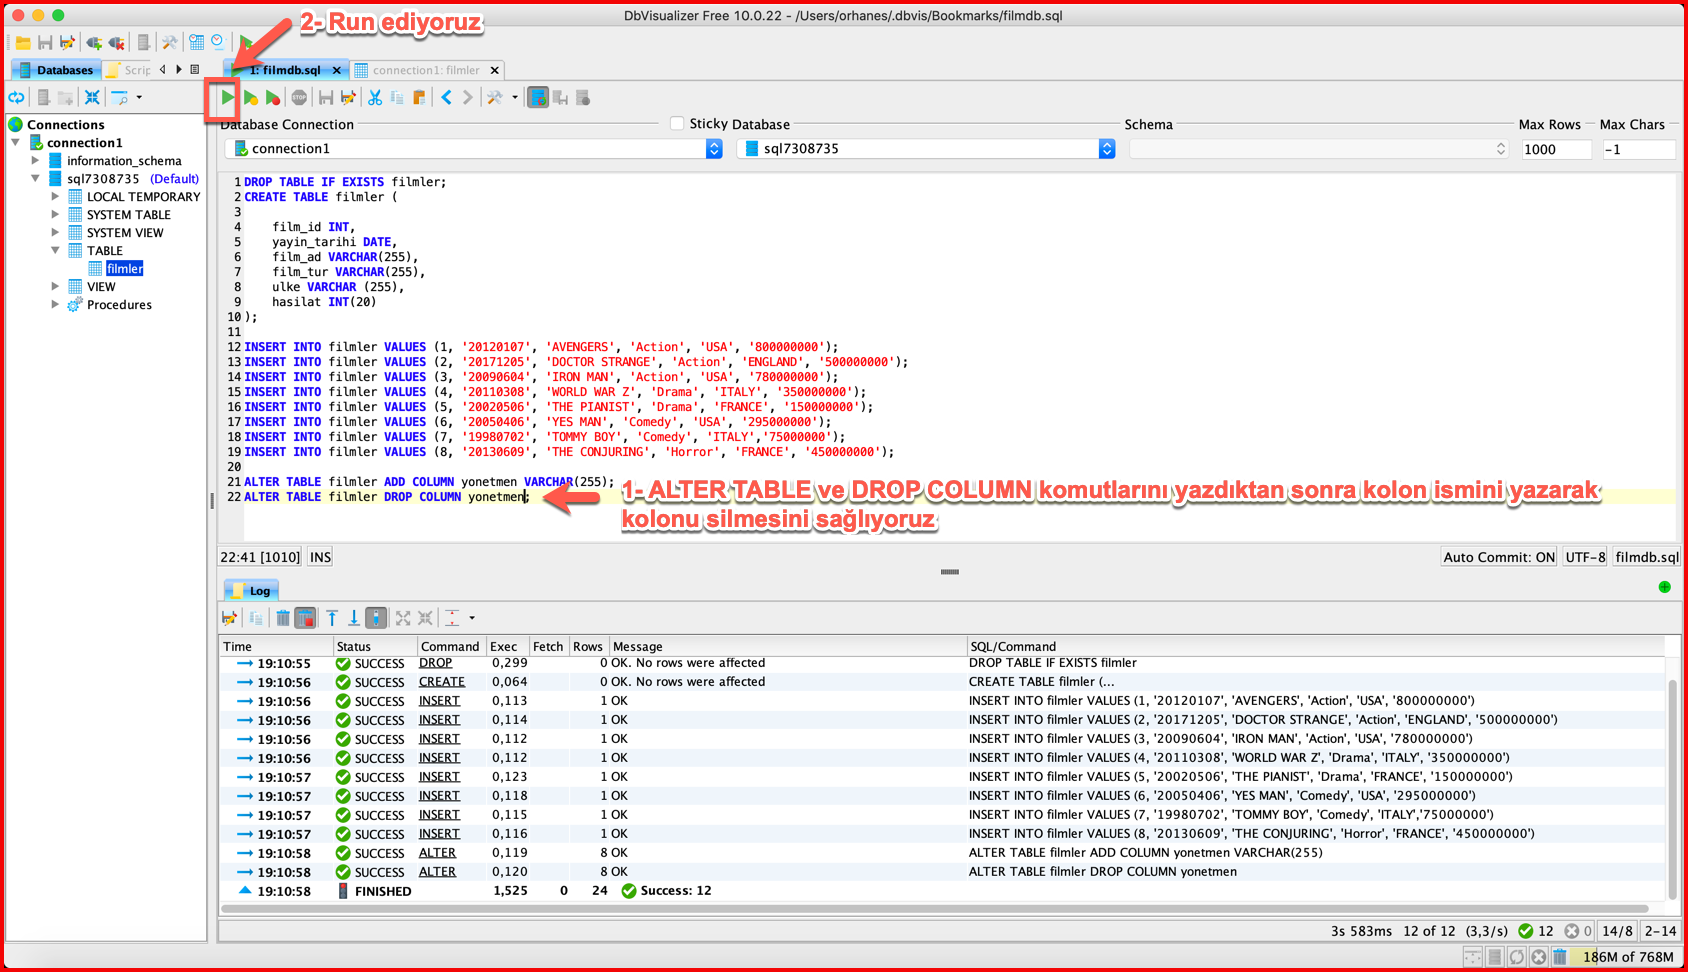Click the Disconnect icon with red X

click(116, 43)
